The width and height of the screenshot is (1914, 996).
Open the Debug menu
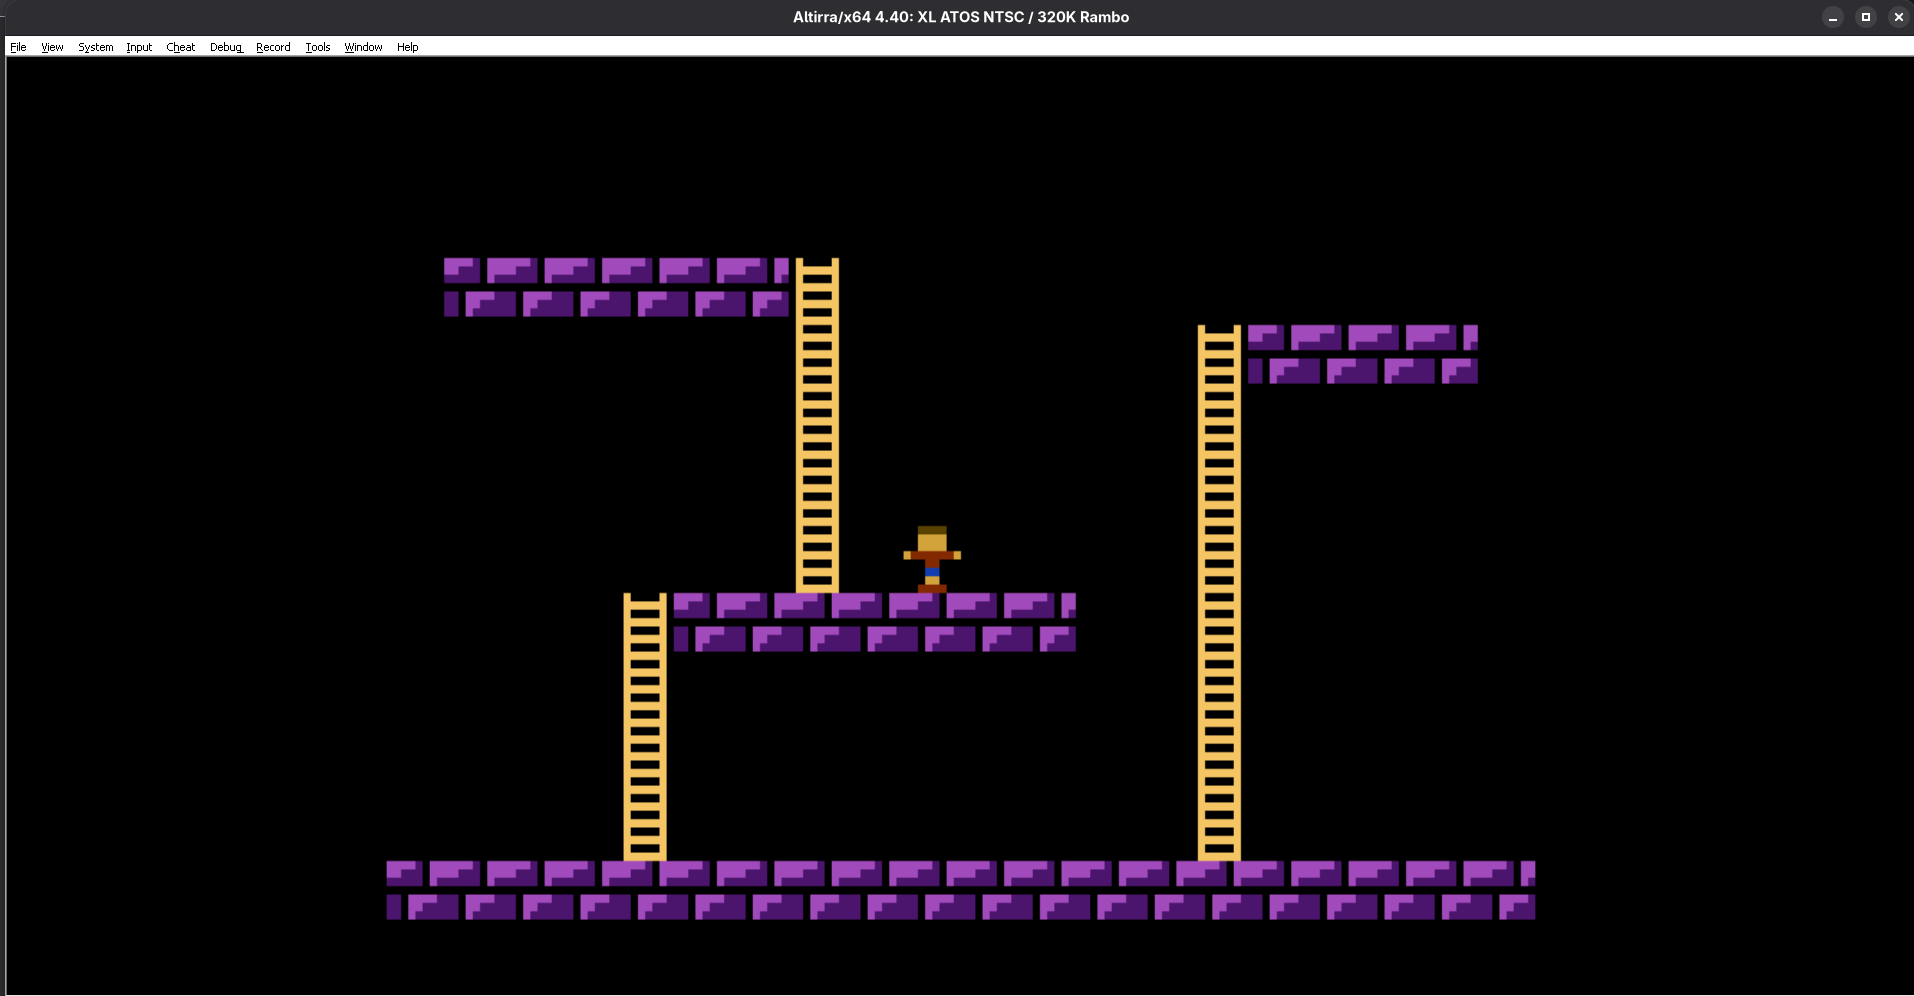[x=226, y=47]
